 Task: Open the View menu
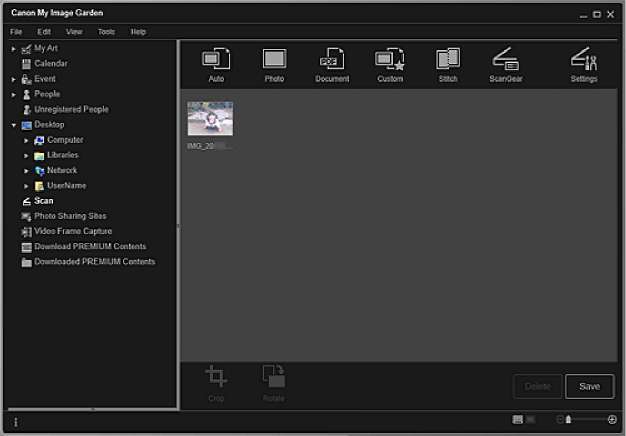pos(74,32)
